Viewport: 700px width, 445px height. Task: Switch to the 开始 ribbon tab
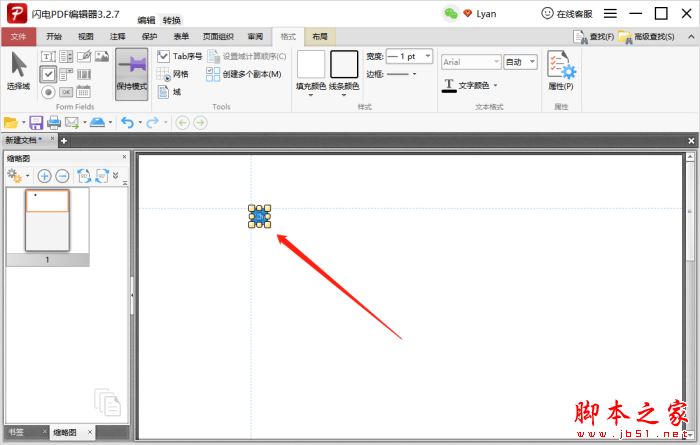pos(54,37)
